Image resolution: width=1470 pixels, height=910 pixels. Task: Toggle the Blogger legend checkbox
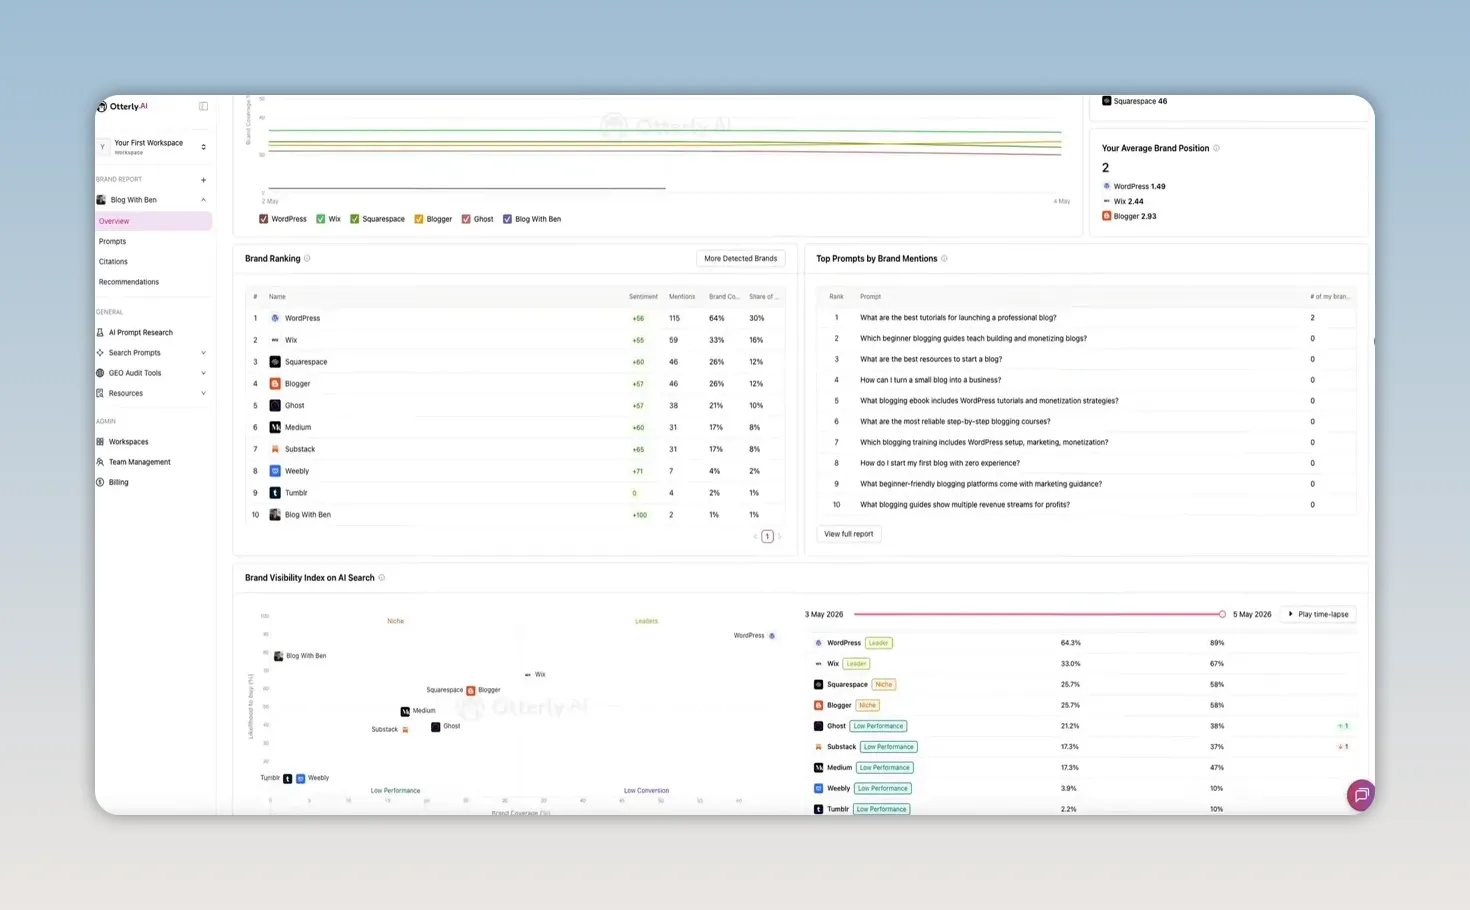[419, 219]
